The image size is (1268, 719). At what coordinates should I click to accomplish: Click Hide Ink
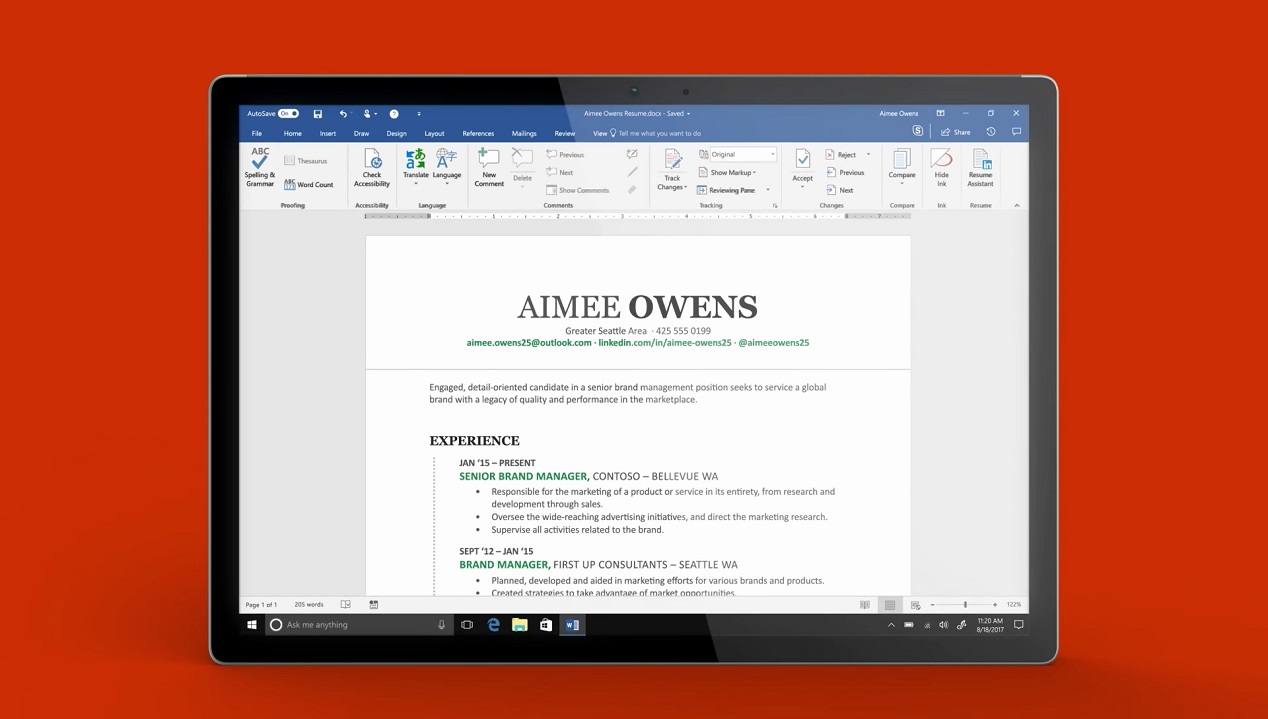(x=941, y=168)
